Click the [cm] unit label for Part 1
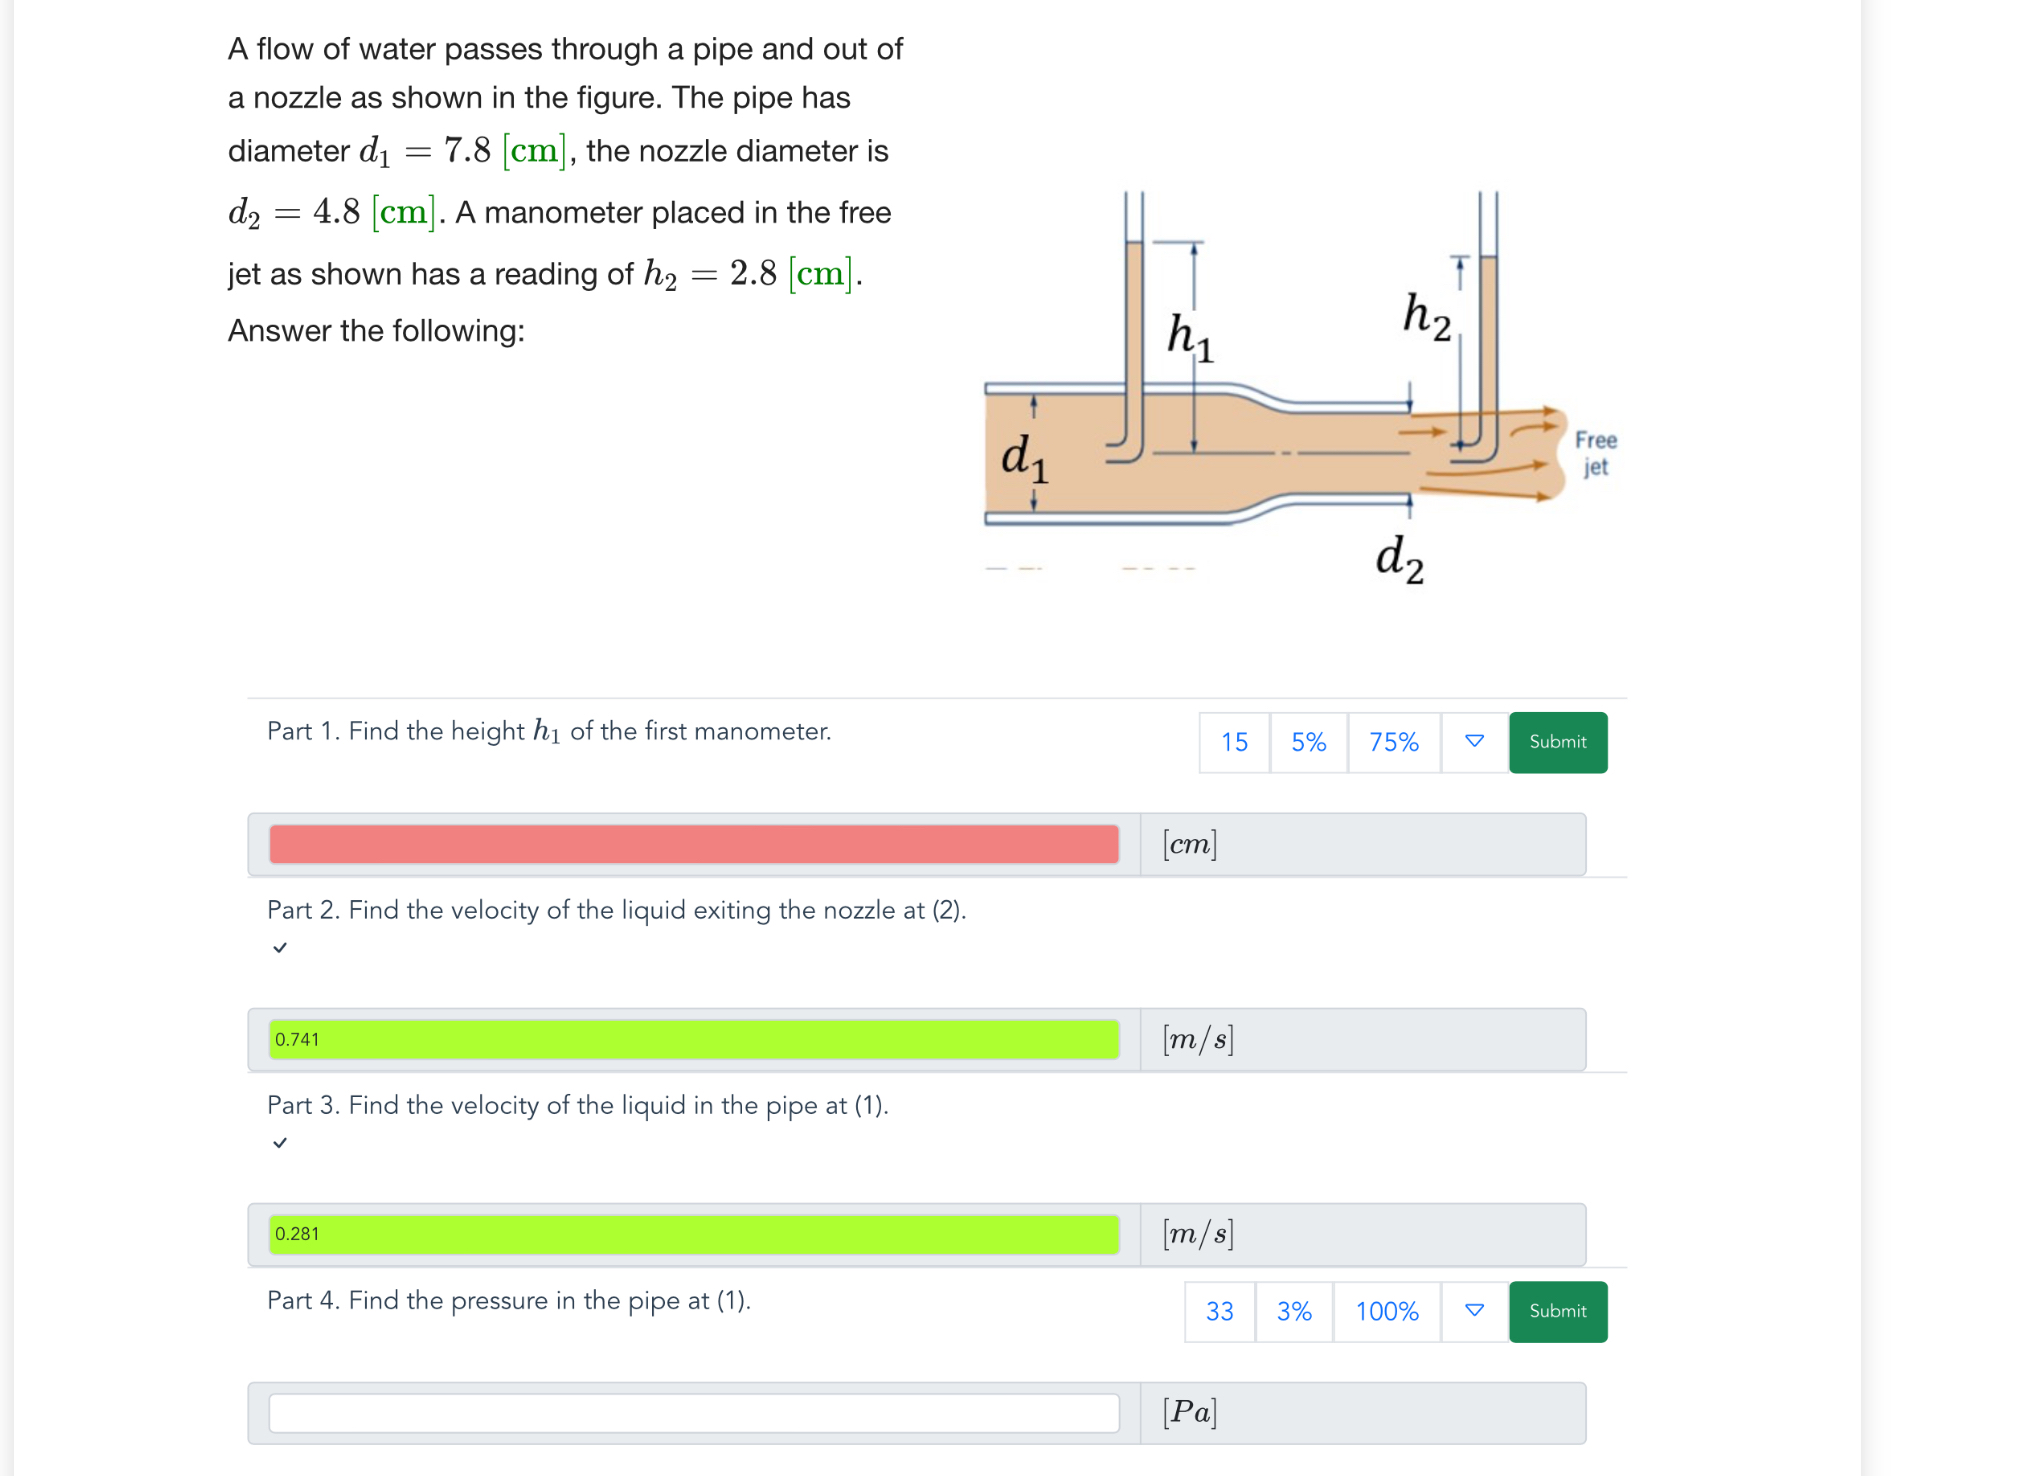This screenshot has width=2038, height=1476. click(1189, 844)
